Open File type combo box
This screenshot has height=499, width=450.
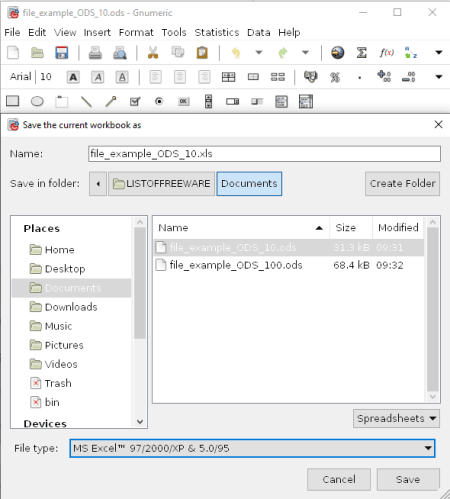[252, 448]
